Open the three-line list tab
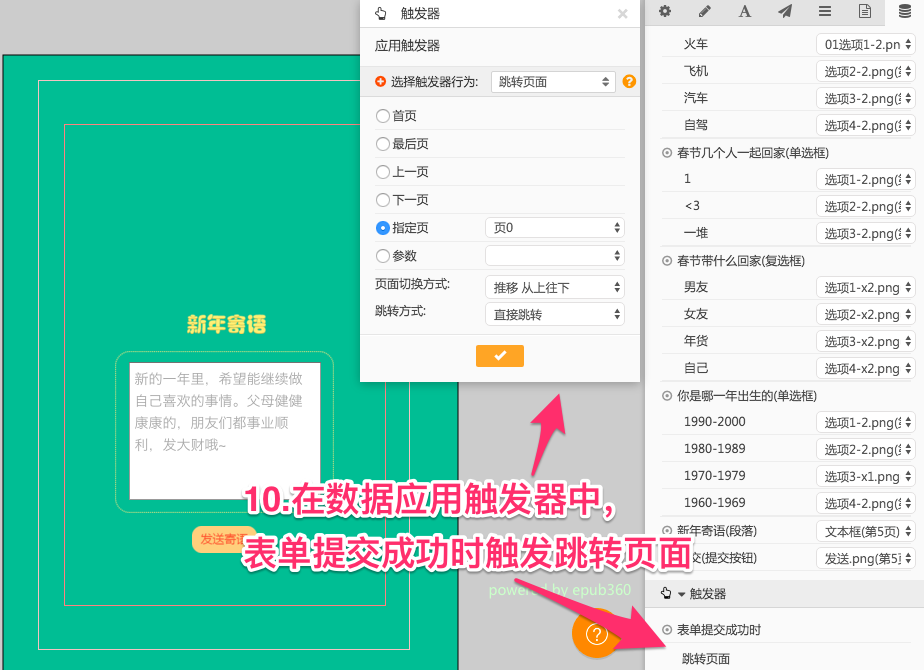Screen dimensions: 924x670 (825, 12)
